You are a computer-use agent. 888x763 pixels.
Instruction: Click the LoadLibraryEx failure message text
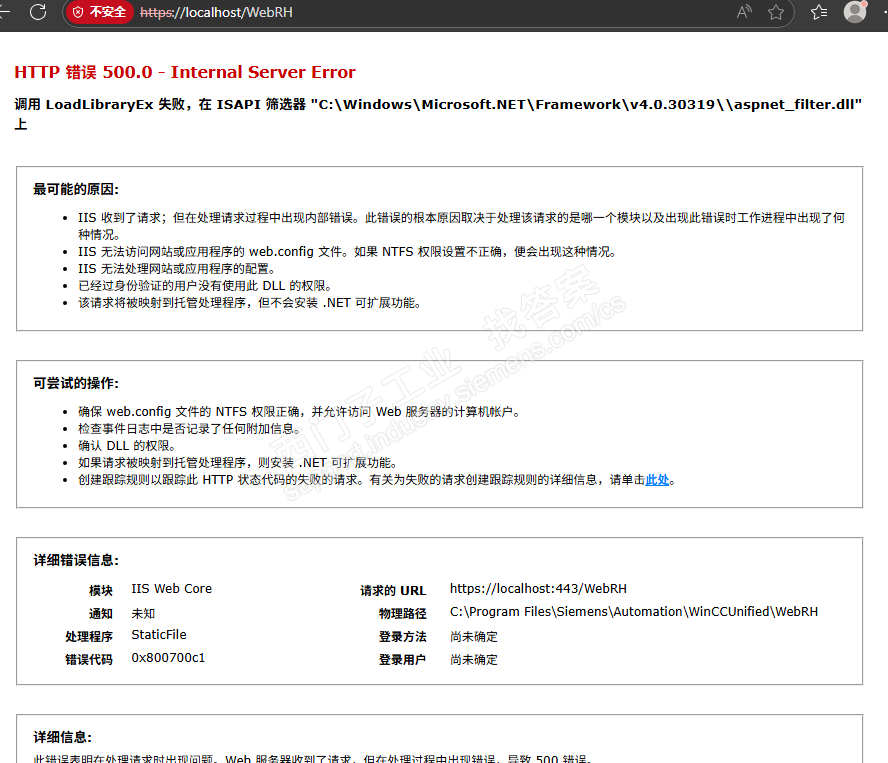pyautogui.click(x=438, y=114)
